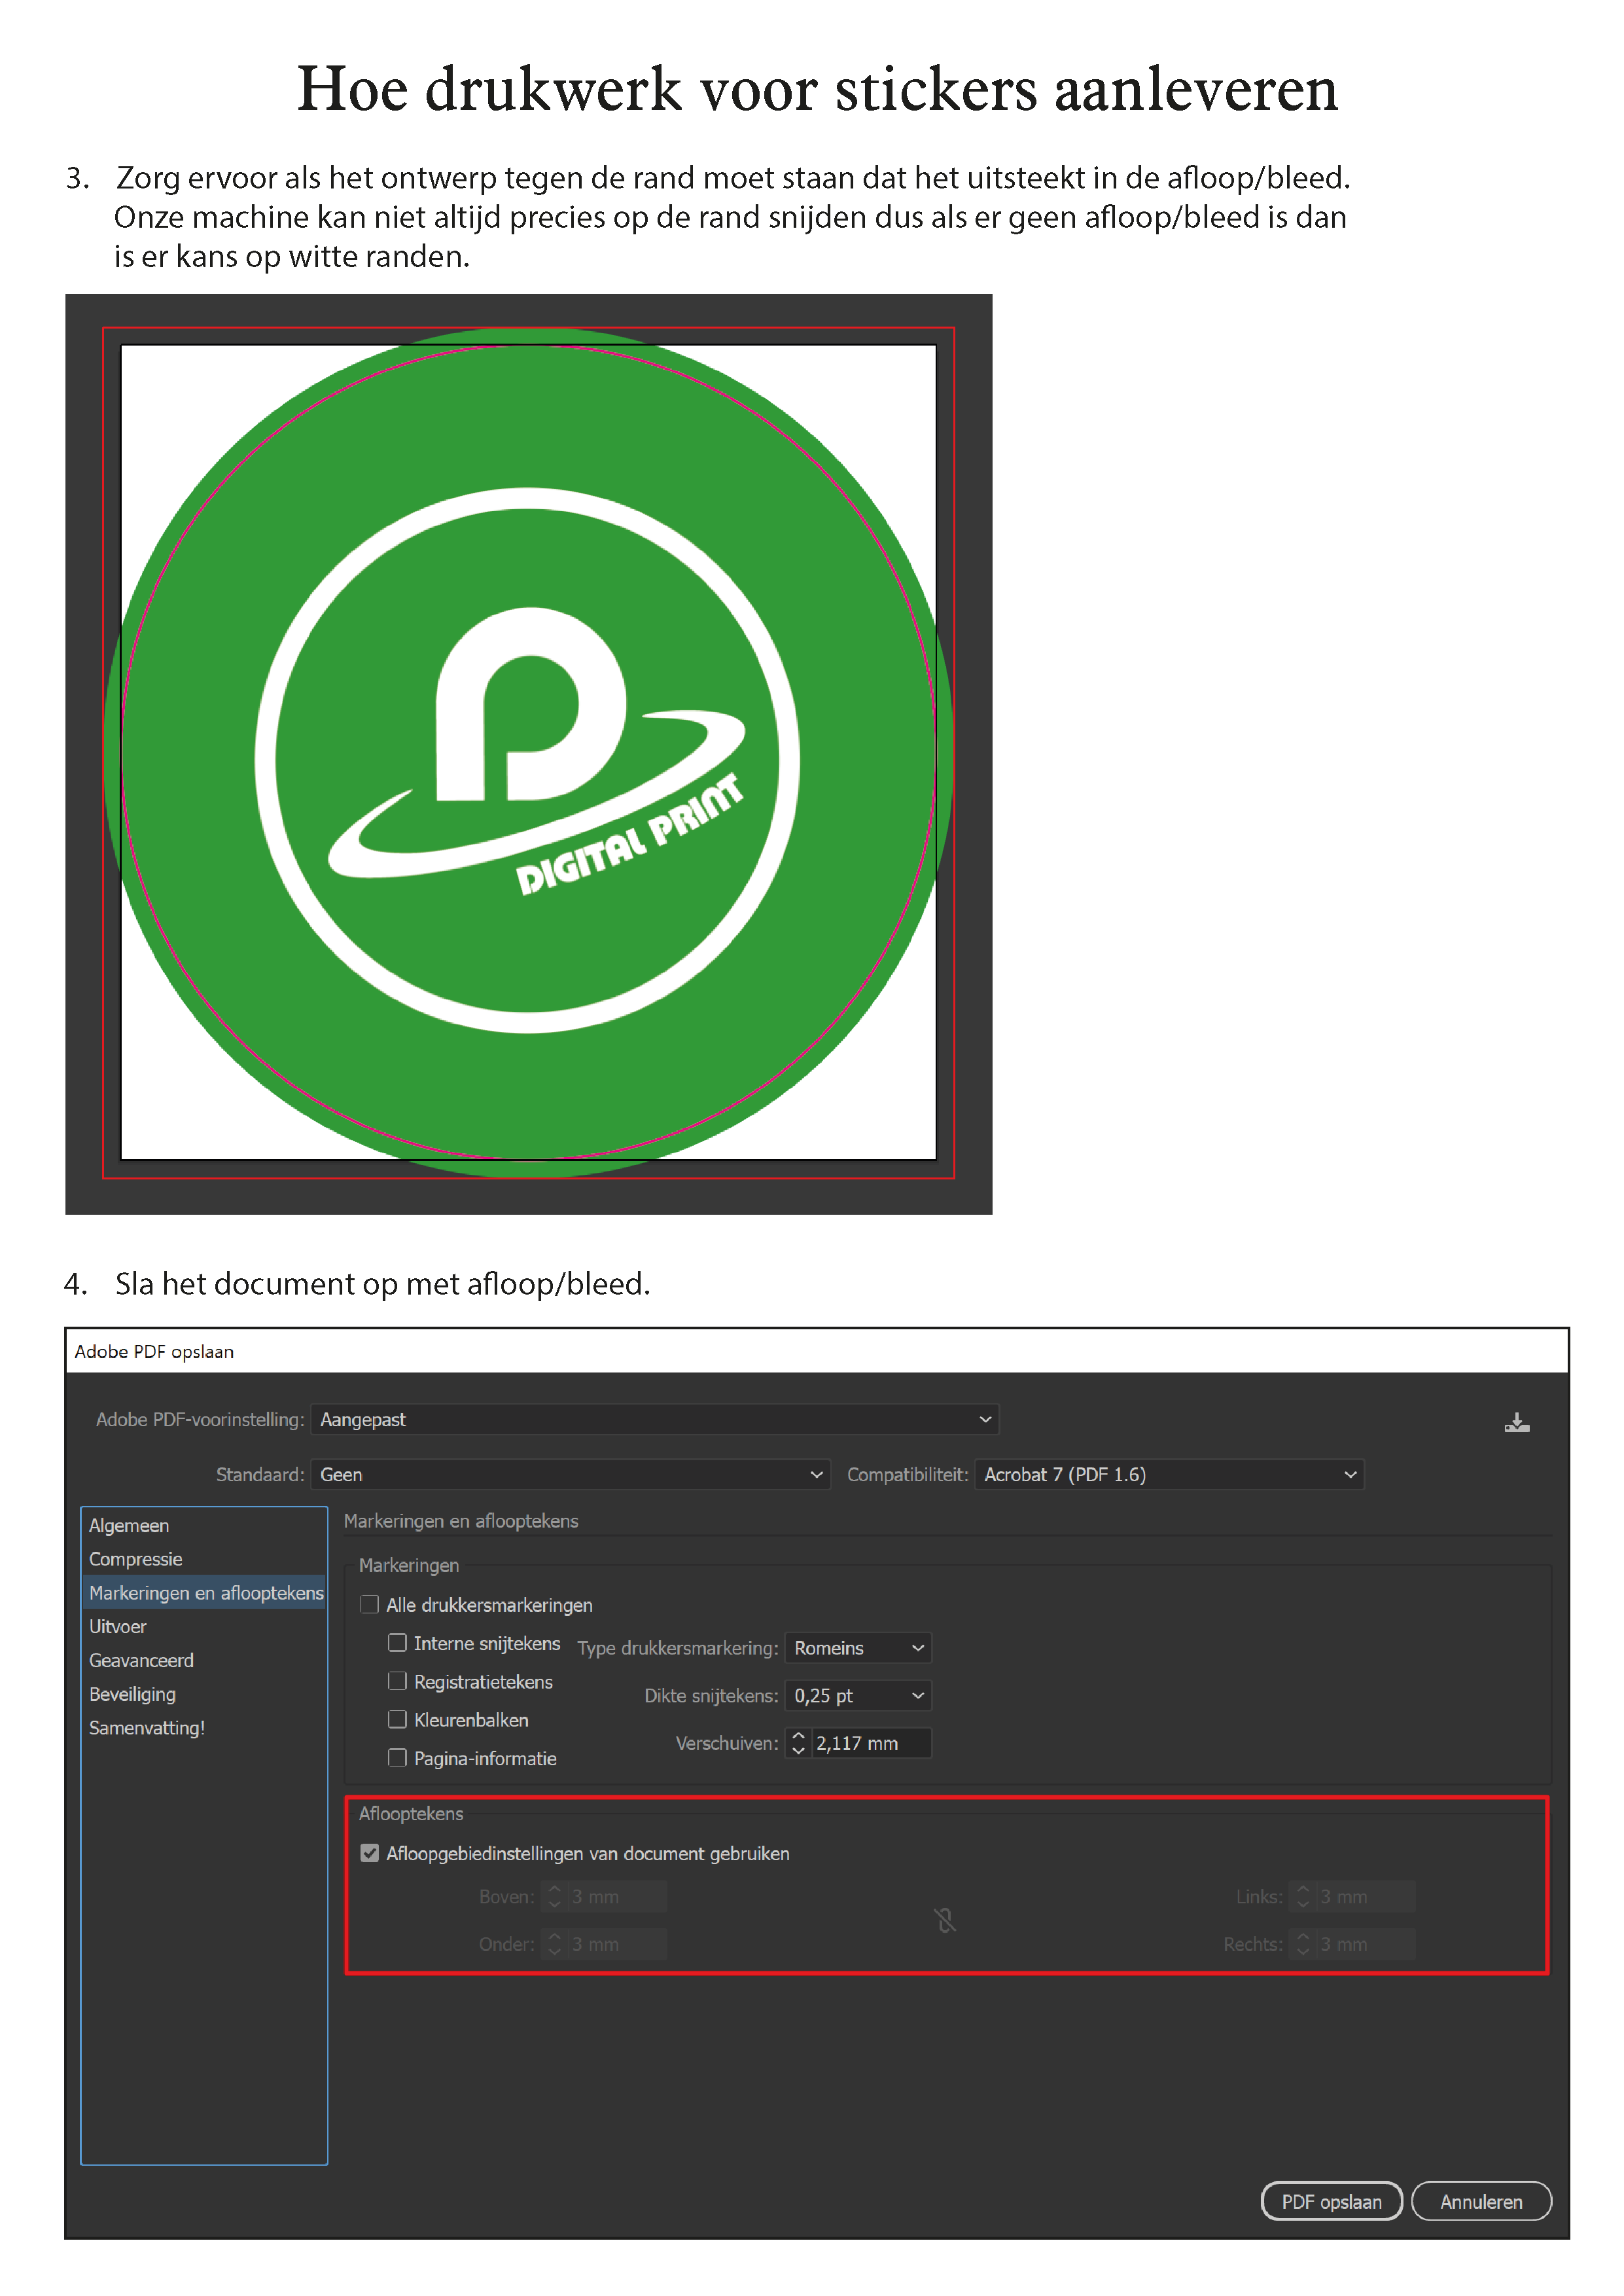Click the Links bleed field 3 mm
This screenshot has height=2296, width=1624.
[x=1365, y=1896]
